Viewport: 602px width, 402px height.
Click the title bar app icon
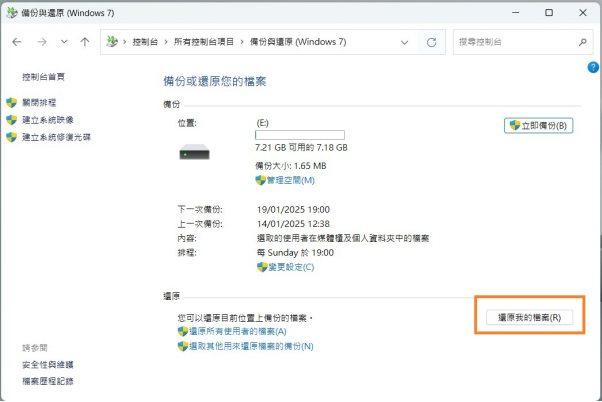click(x=12, y=13)
